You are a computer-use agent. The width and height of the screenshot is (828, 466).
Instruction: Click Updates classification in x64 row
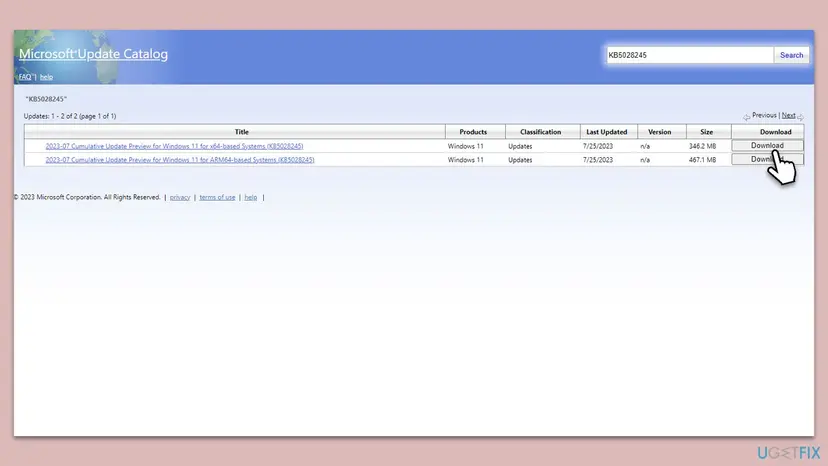(520, 146)
